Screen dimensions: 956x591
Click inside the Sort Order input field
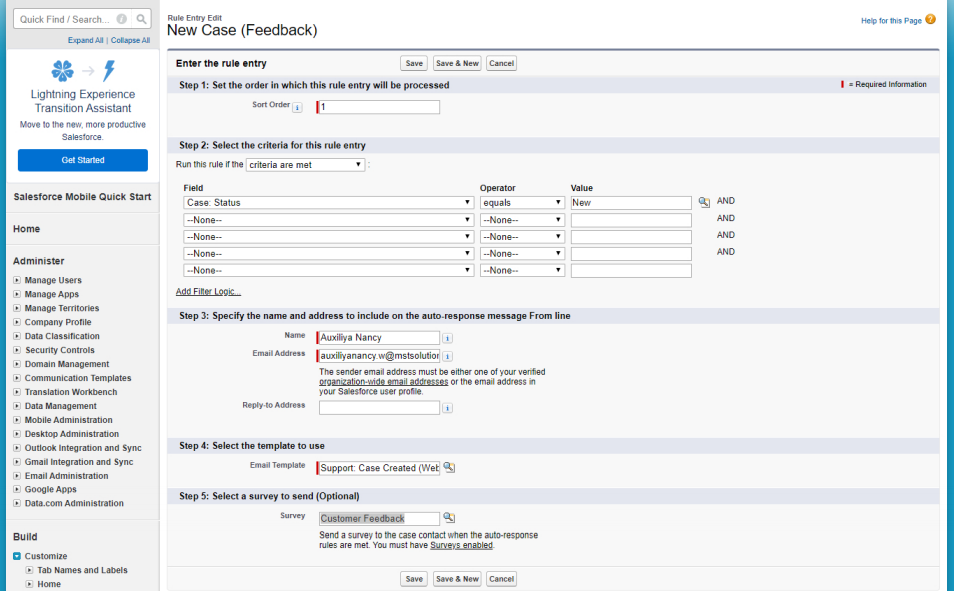pyautogui.click(x=377, y=106)
